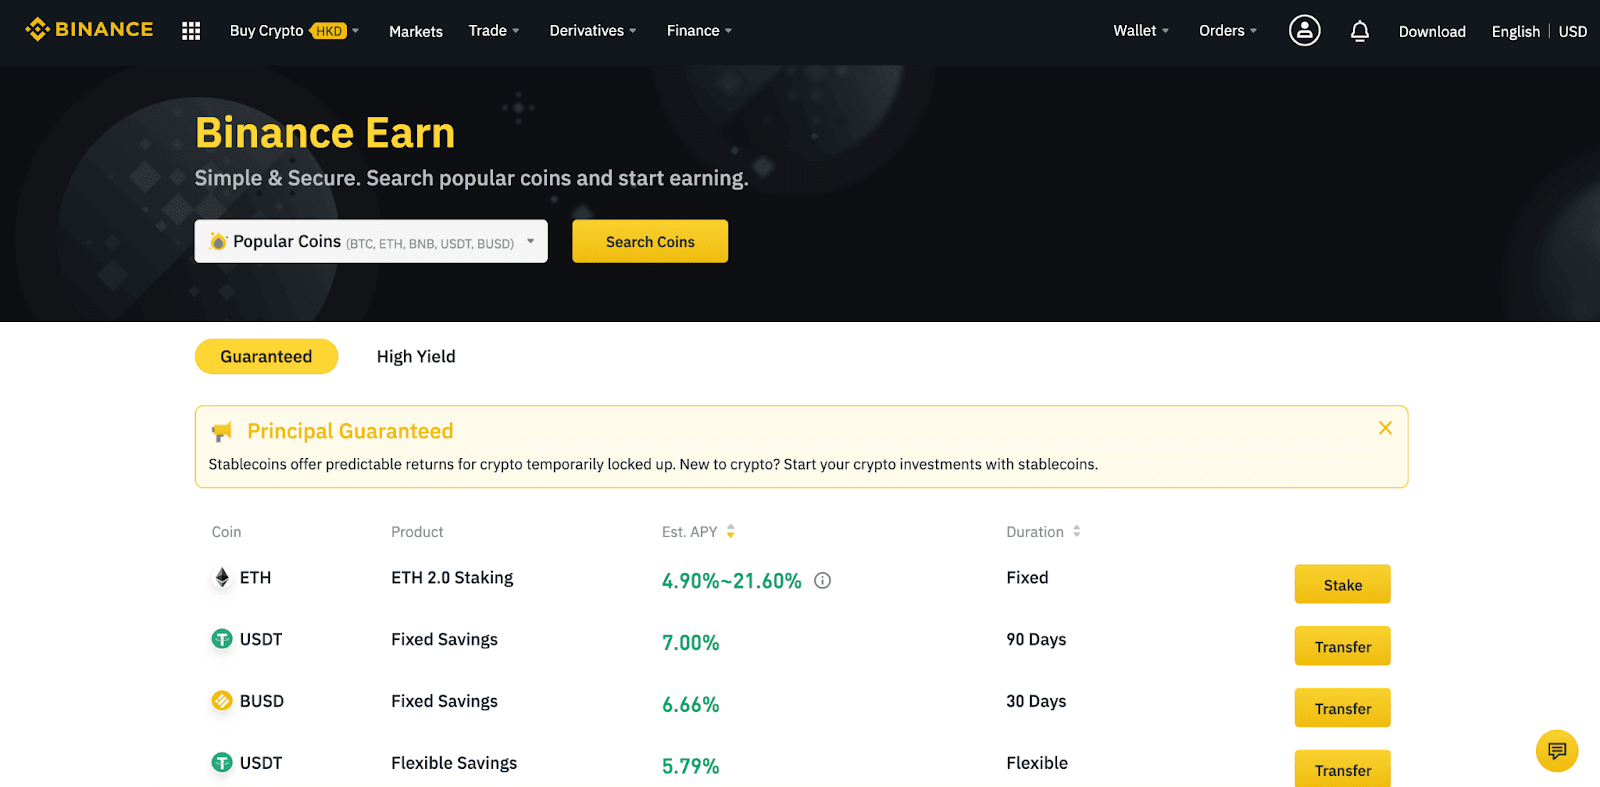The image size is (1600, 787).
Task: Click the 7.00% APY value
Action: 690,643
